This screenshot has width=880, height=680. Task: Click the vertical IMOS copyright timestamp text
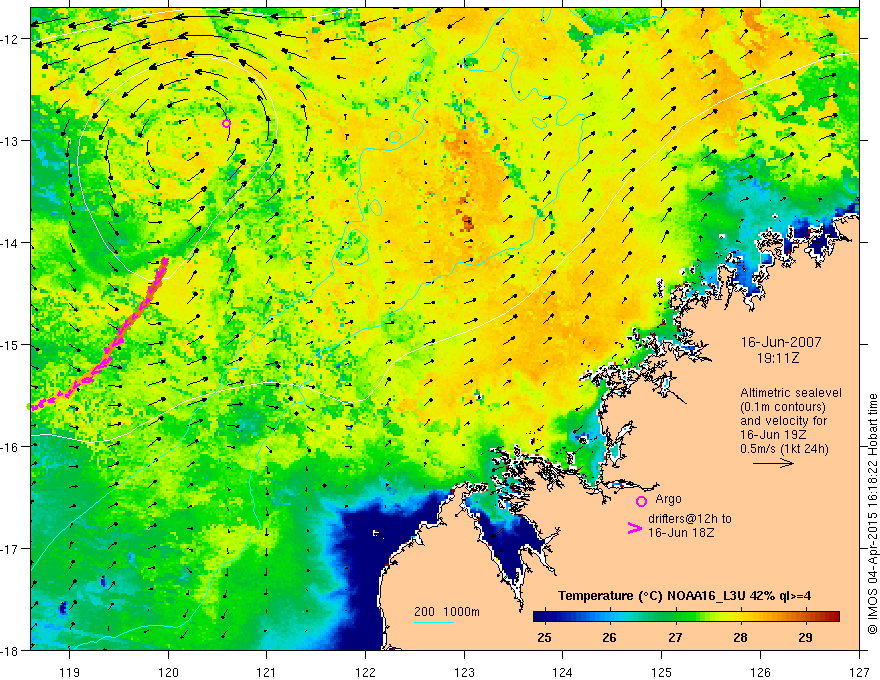(x=872, y=514)
